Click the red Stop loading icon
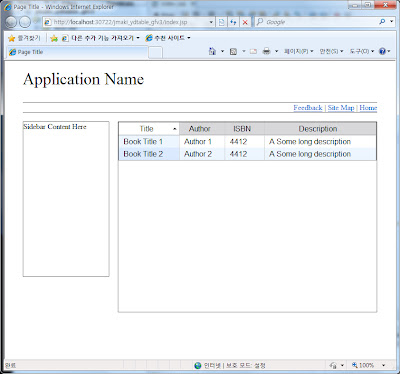Viewport: 400px width, 374px height. pos(245,22)
